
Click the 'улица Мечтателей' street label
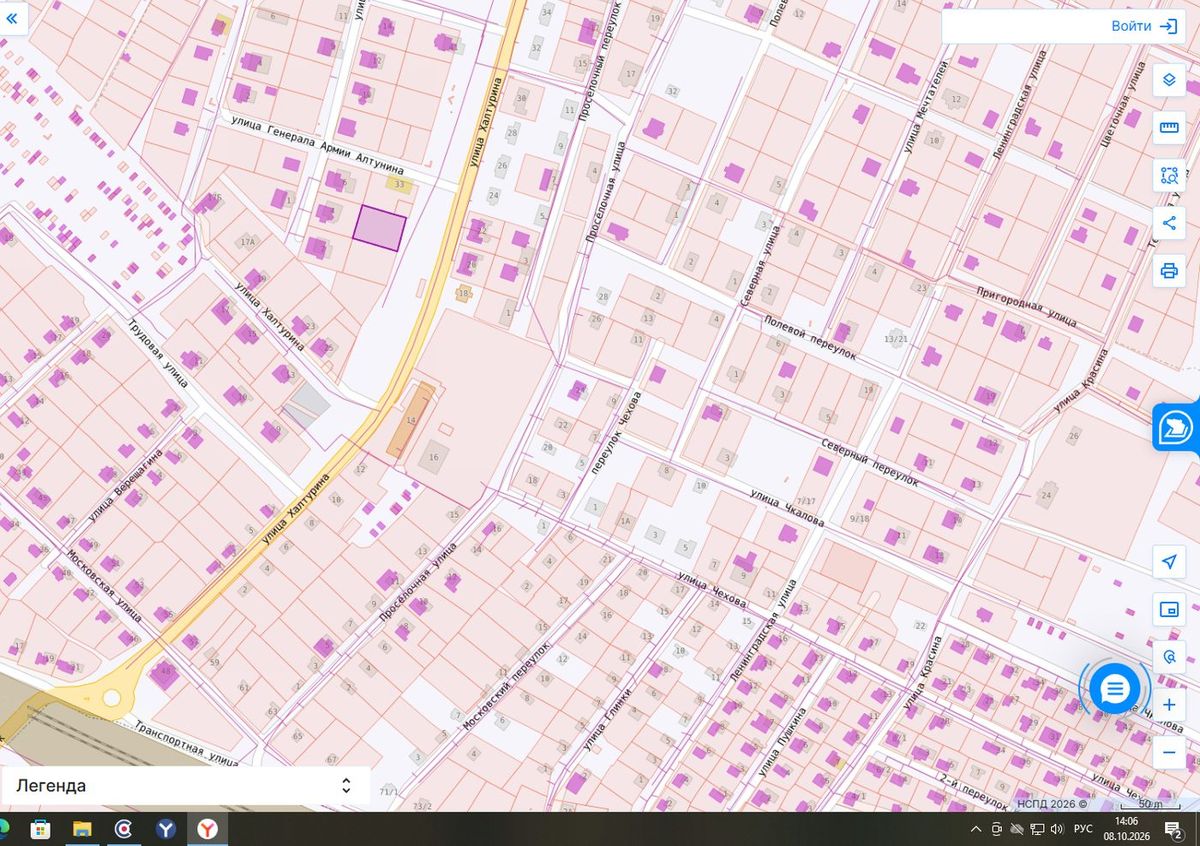tap(925, 105)
